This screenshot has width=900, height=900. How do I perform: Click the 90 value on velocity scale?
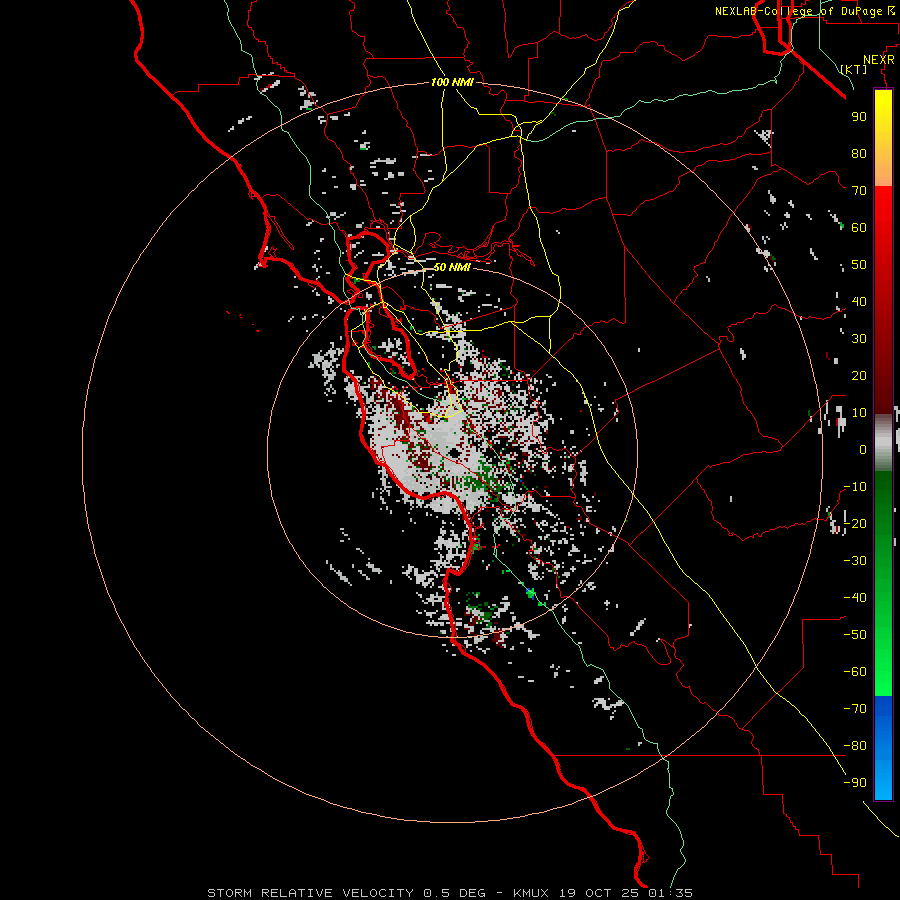tap(859, 117)
